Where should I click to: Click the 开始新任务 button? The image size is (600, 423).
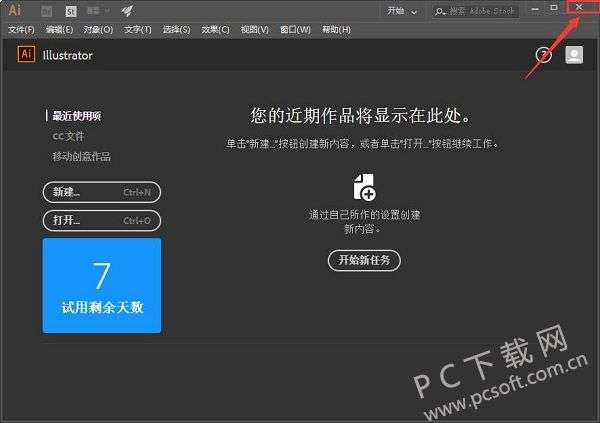[x=364, y=260]
